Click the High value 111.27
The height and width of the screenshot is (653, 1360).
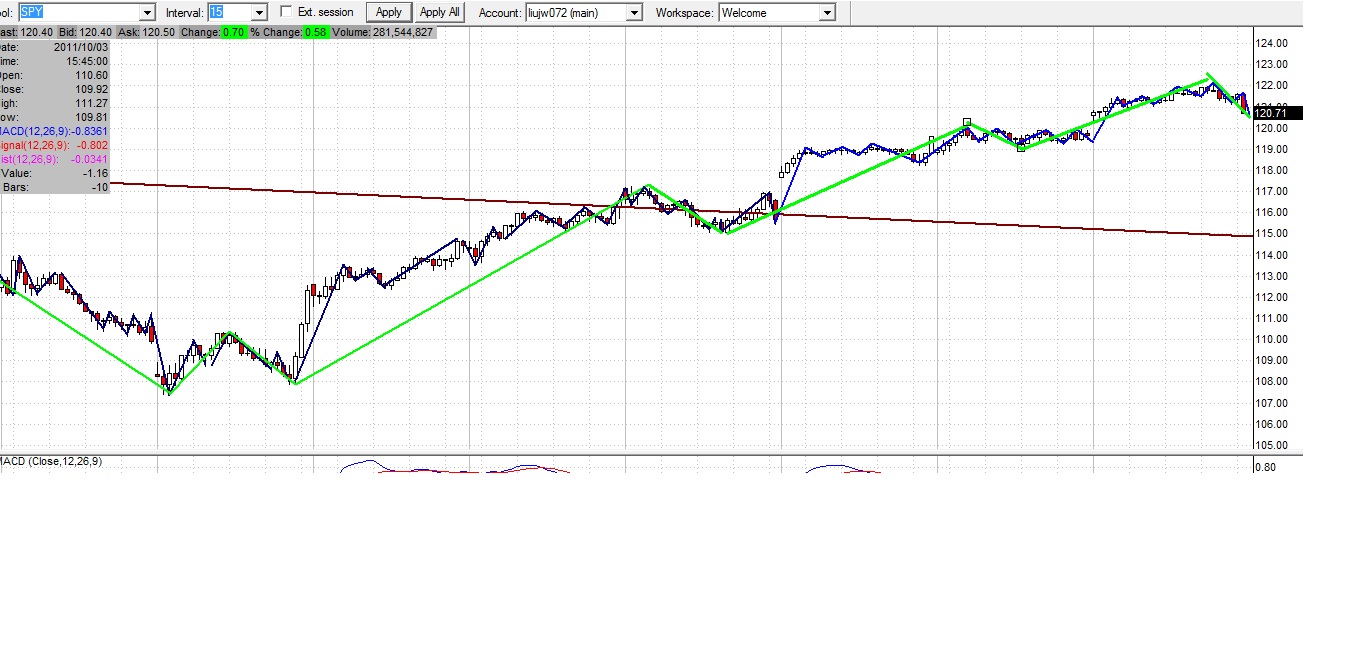tap(91, 103)
